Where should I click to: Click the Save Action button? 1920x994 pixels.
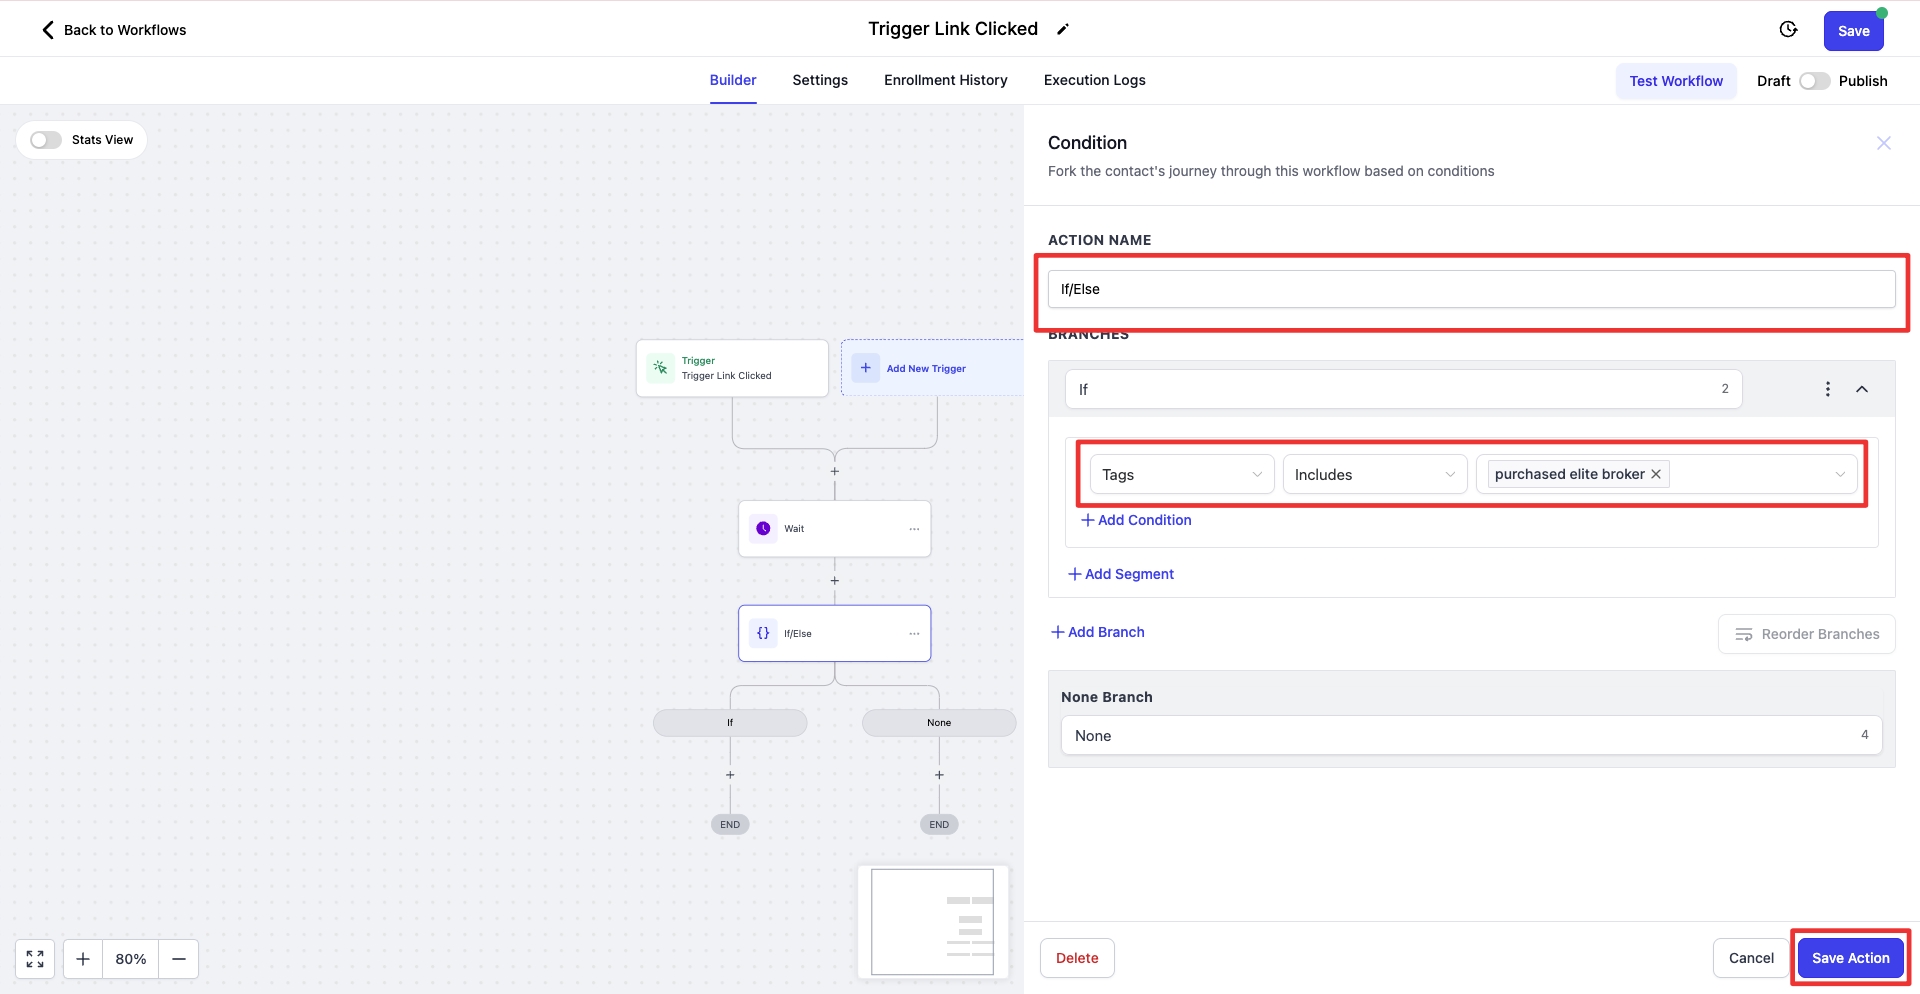click(x=1850, y=958)
